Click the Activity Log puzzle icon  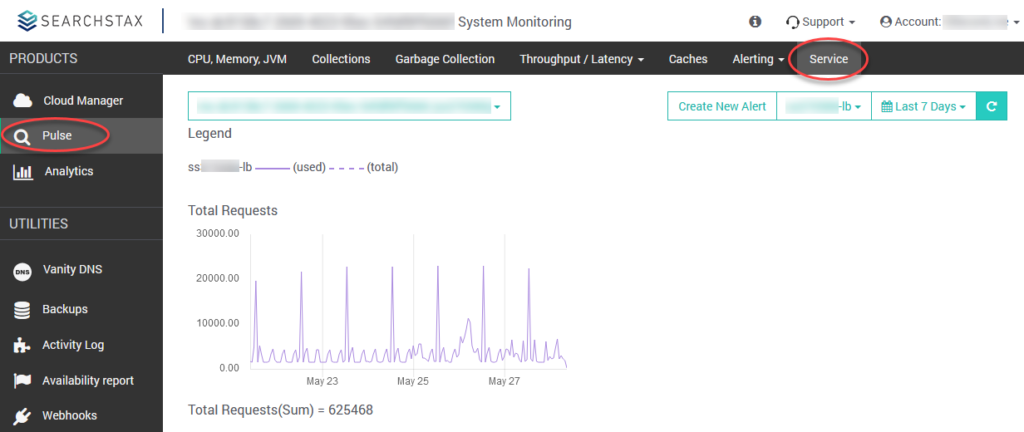tap(22, 346)
